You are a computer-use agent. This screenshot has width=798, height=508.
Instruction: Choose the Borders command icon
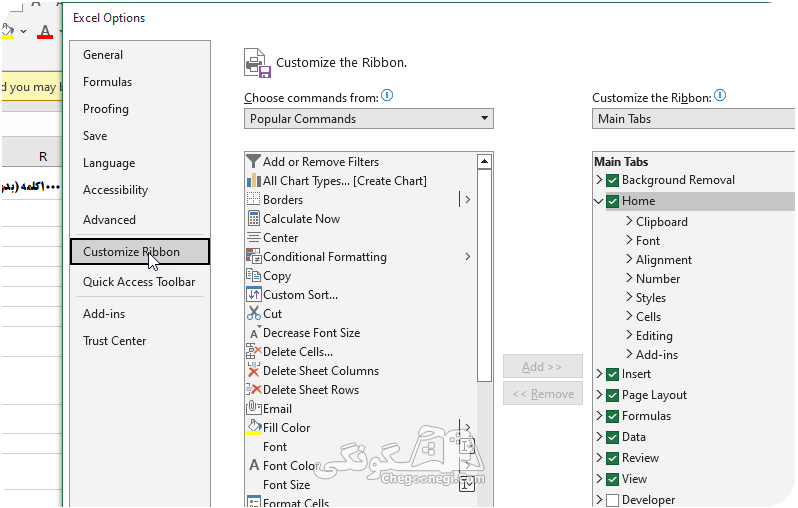tap(253, 200)
